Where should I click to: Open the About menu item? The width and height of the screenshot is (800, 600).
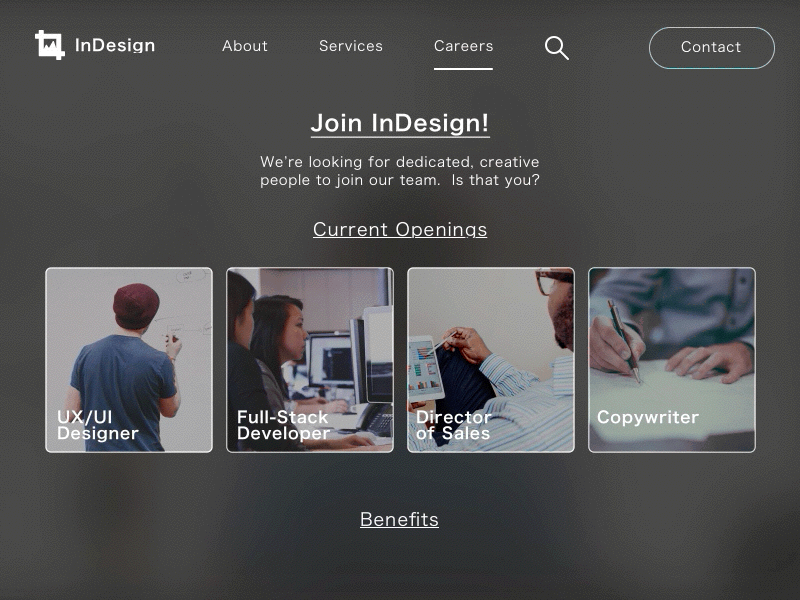245,46
